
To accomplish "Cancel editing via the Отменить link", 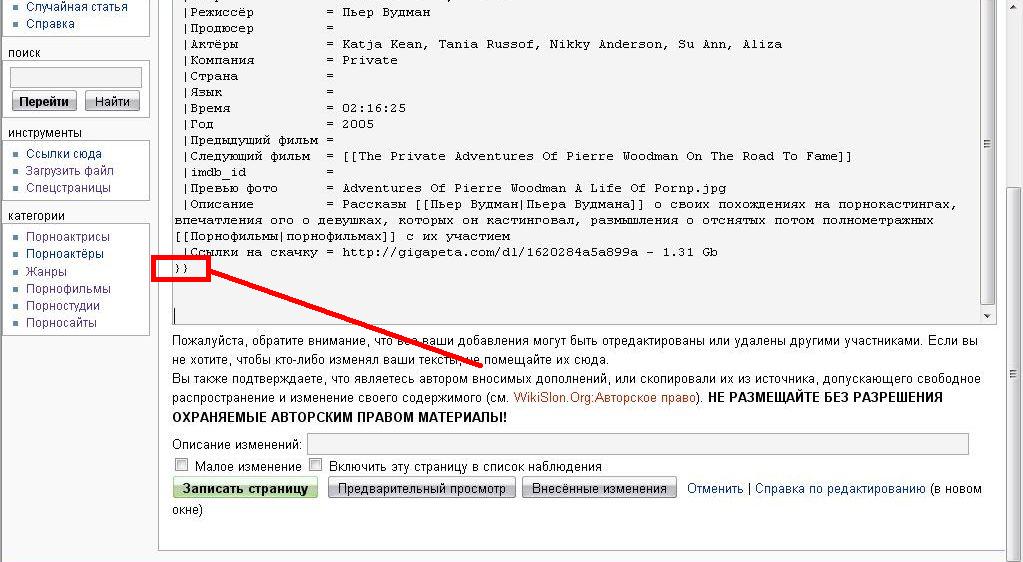I will point(715,488).
